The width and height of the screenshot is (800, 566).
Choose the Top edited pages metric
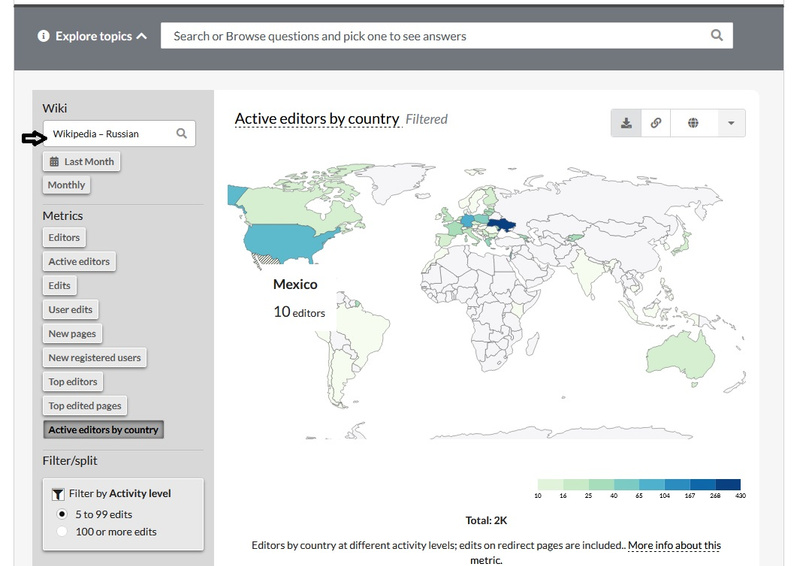[85, 406]
